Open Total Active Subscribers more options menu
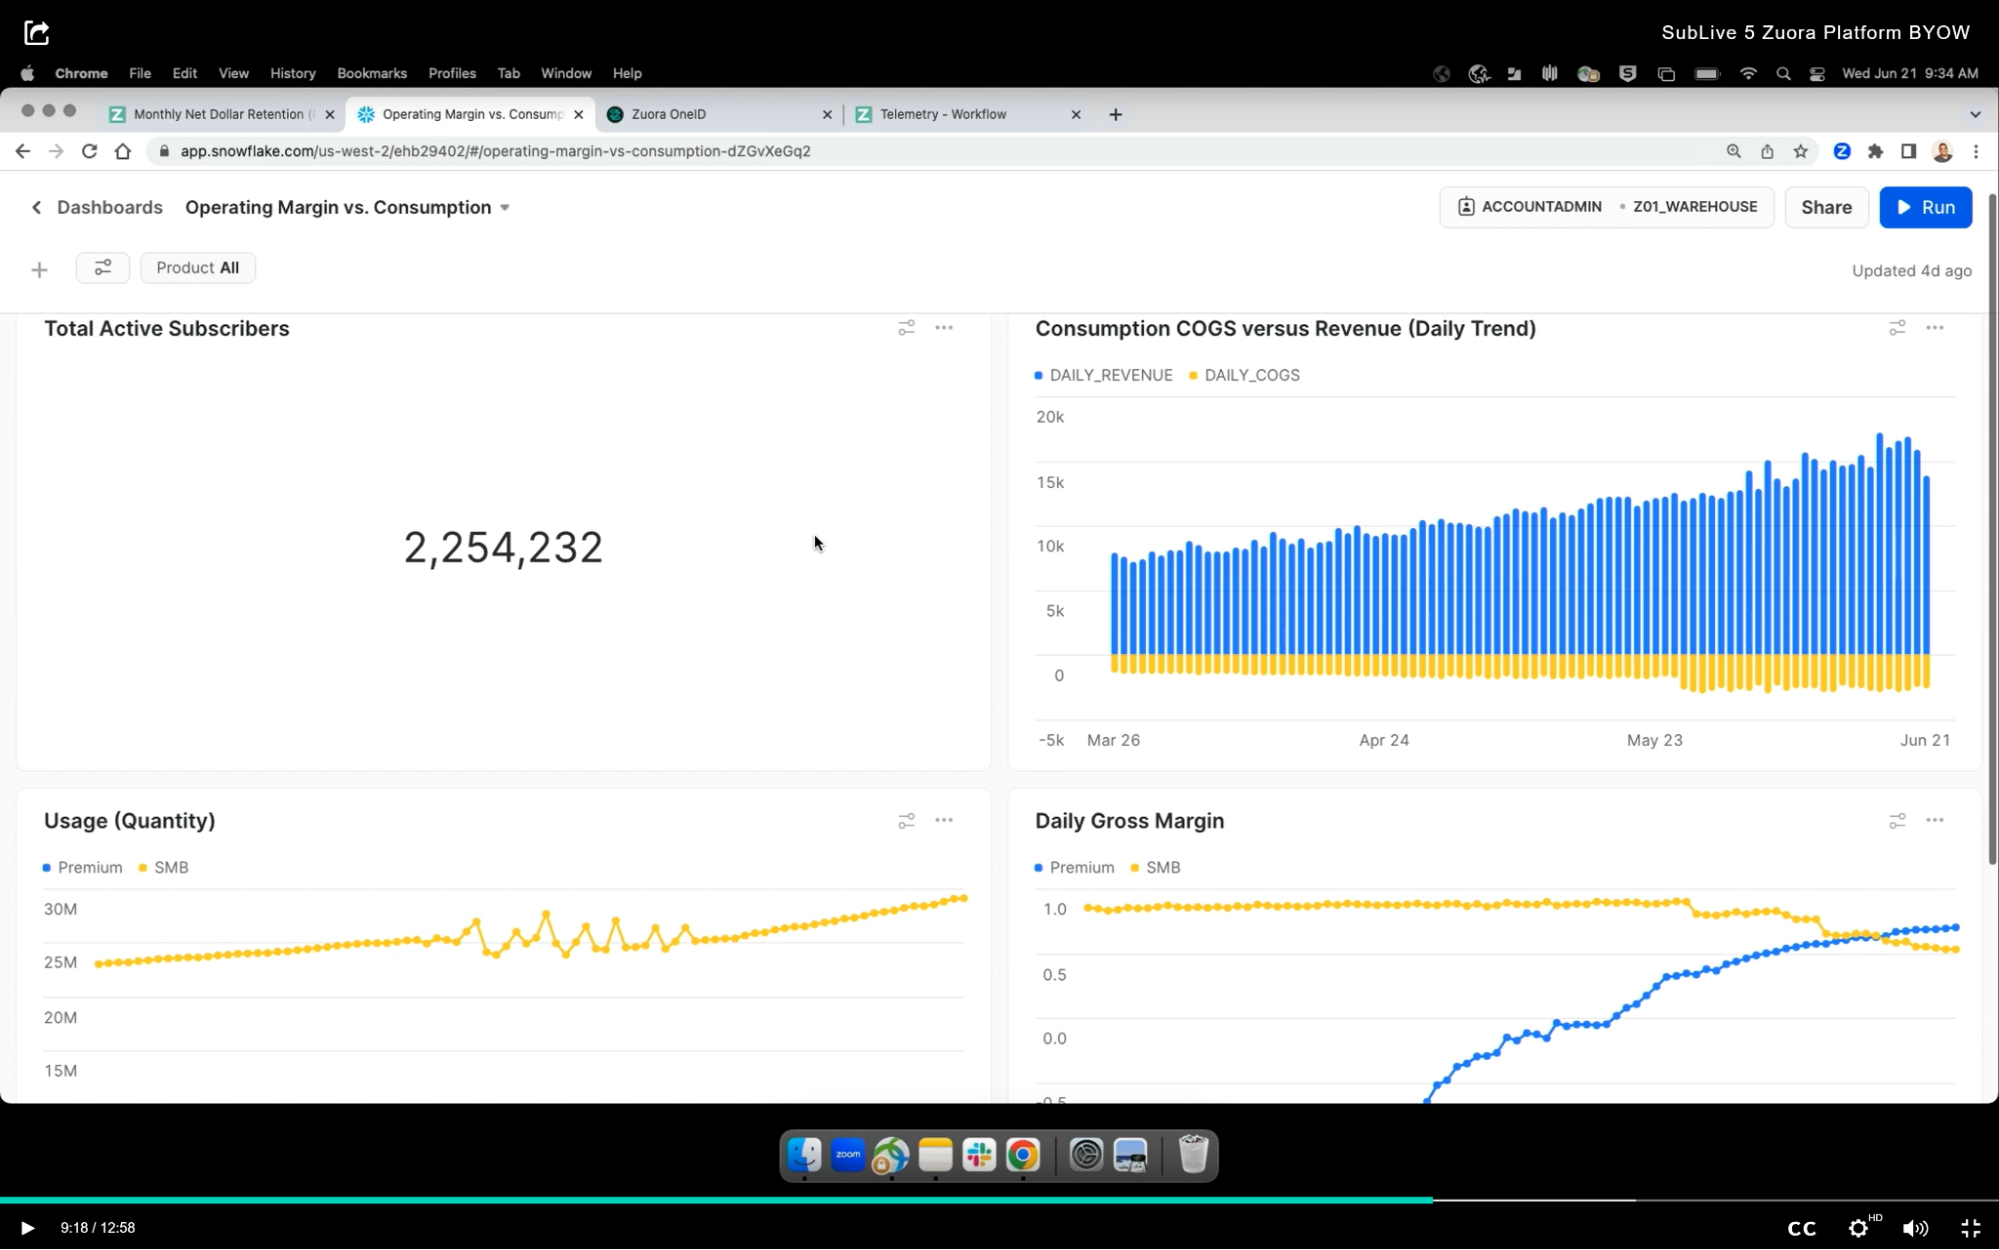The image size is (1999, 1250). 944,328
